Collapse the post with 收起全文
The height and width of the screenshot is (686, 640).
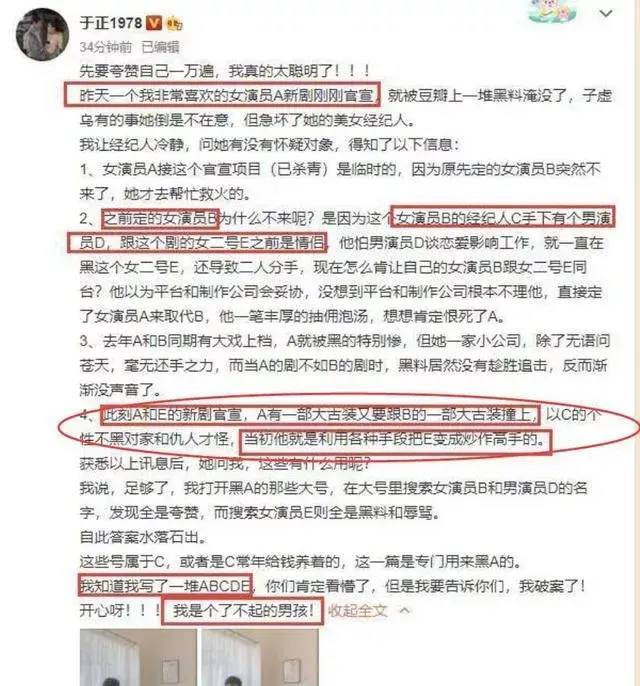[358, 610]
